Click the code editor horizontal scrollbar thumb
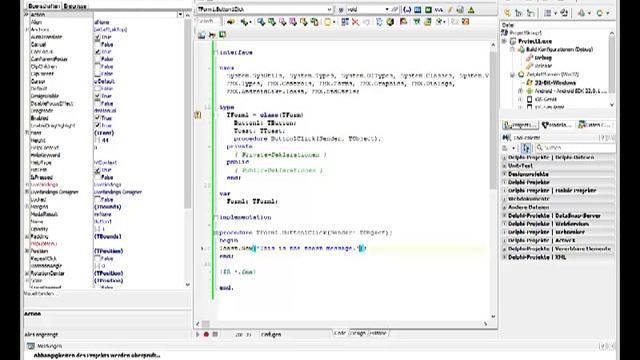 pos(206,324)
